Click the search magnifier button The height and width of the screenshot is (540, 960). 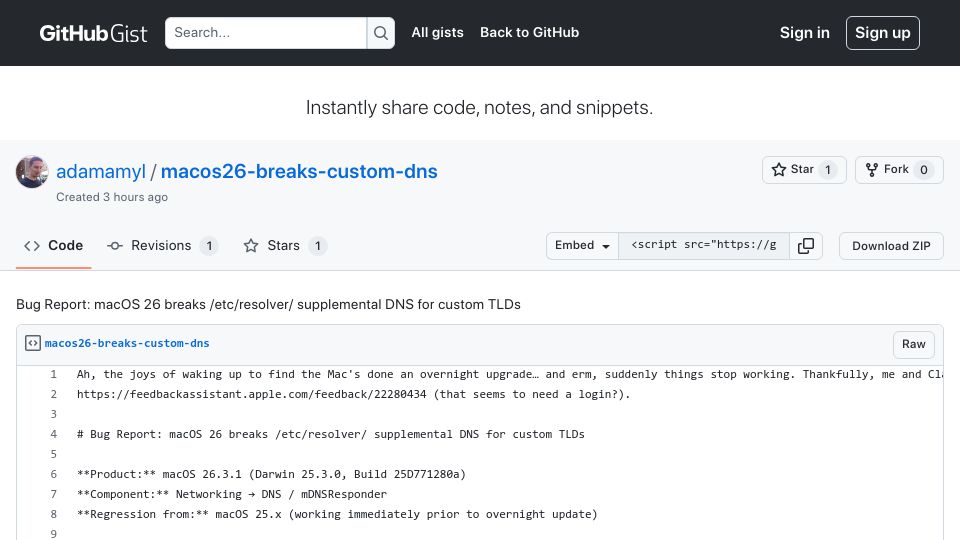point(381,33)
